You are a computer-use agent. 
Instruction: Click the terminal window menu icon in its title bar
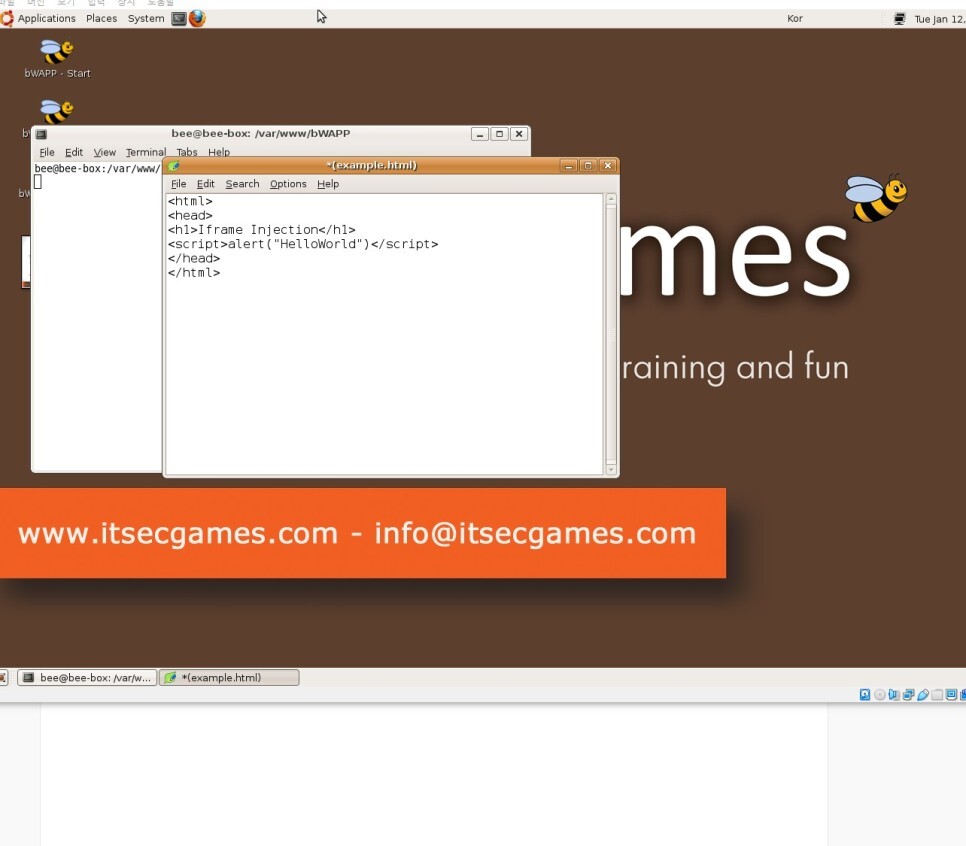pyautogui.click(x=41, y=134)
